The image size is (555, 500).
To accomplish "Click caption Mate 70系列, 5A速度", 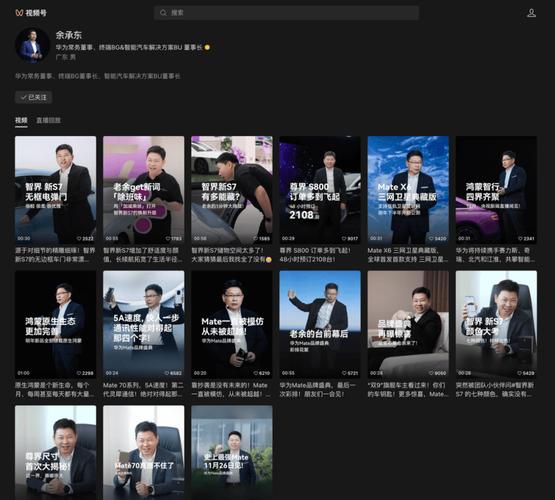I will click(x=143, y=389).
